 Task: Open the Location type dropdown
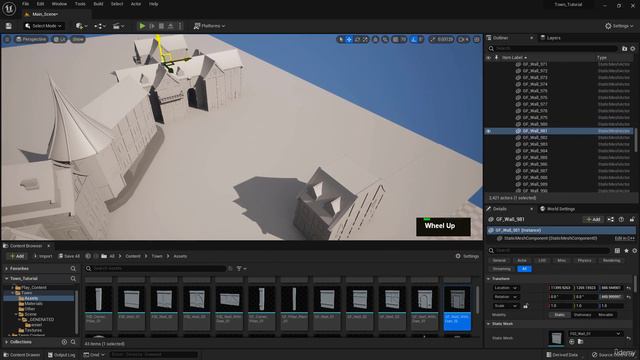506,288
